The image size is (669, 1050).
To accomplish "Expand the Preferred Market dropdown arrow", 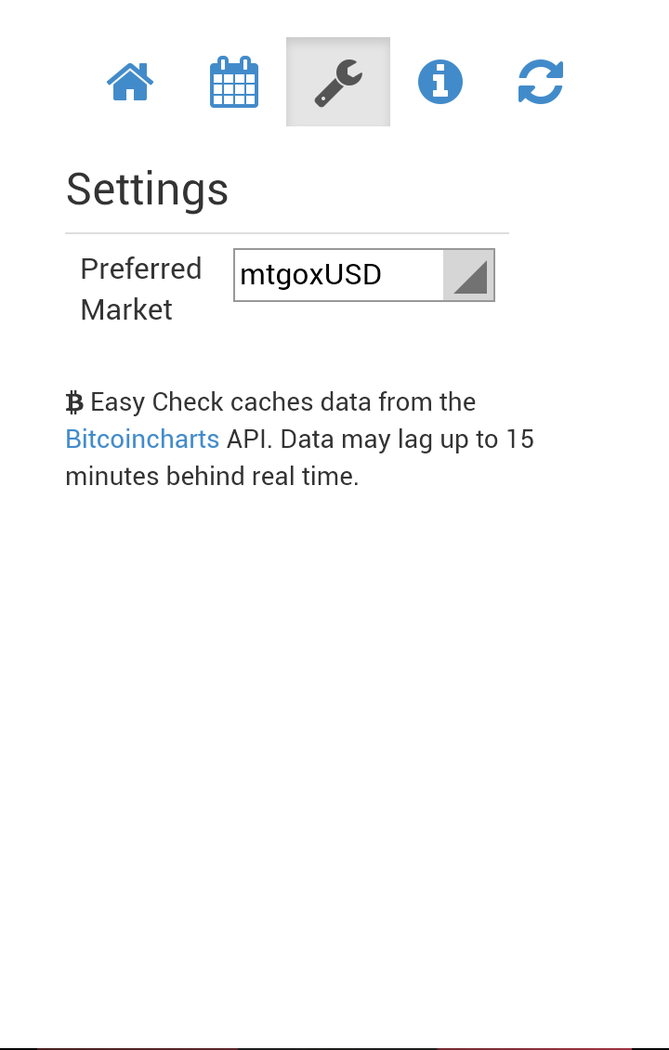I will click(x=468, y=275).
